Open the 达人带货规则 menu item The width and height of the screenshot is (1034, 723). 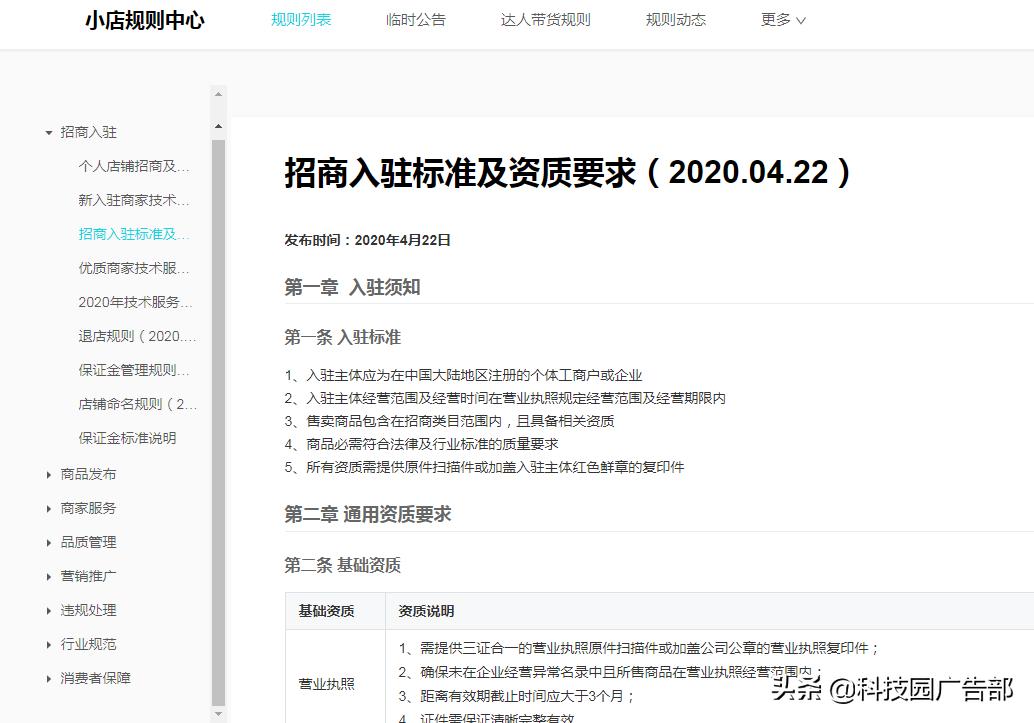[x=546, y=18]
